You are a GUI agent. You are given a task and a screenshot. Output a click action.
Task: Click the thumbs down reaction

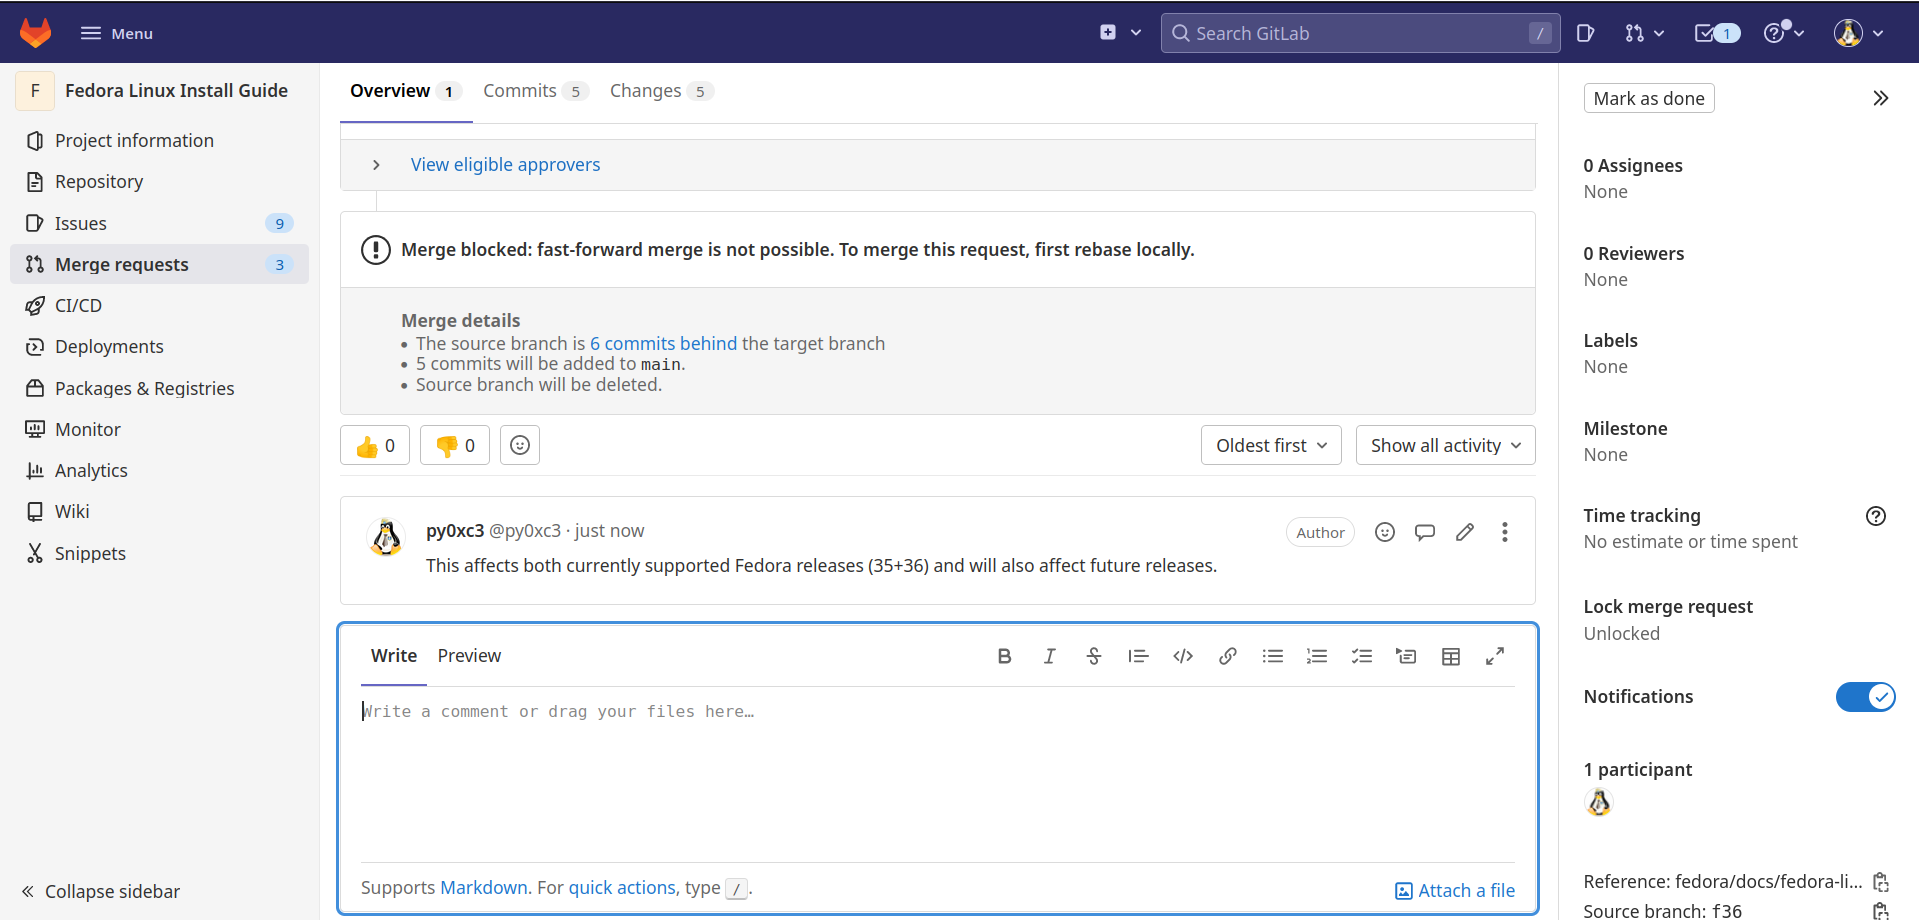coord(455,446)
